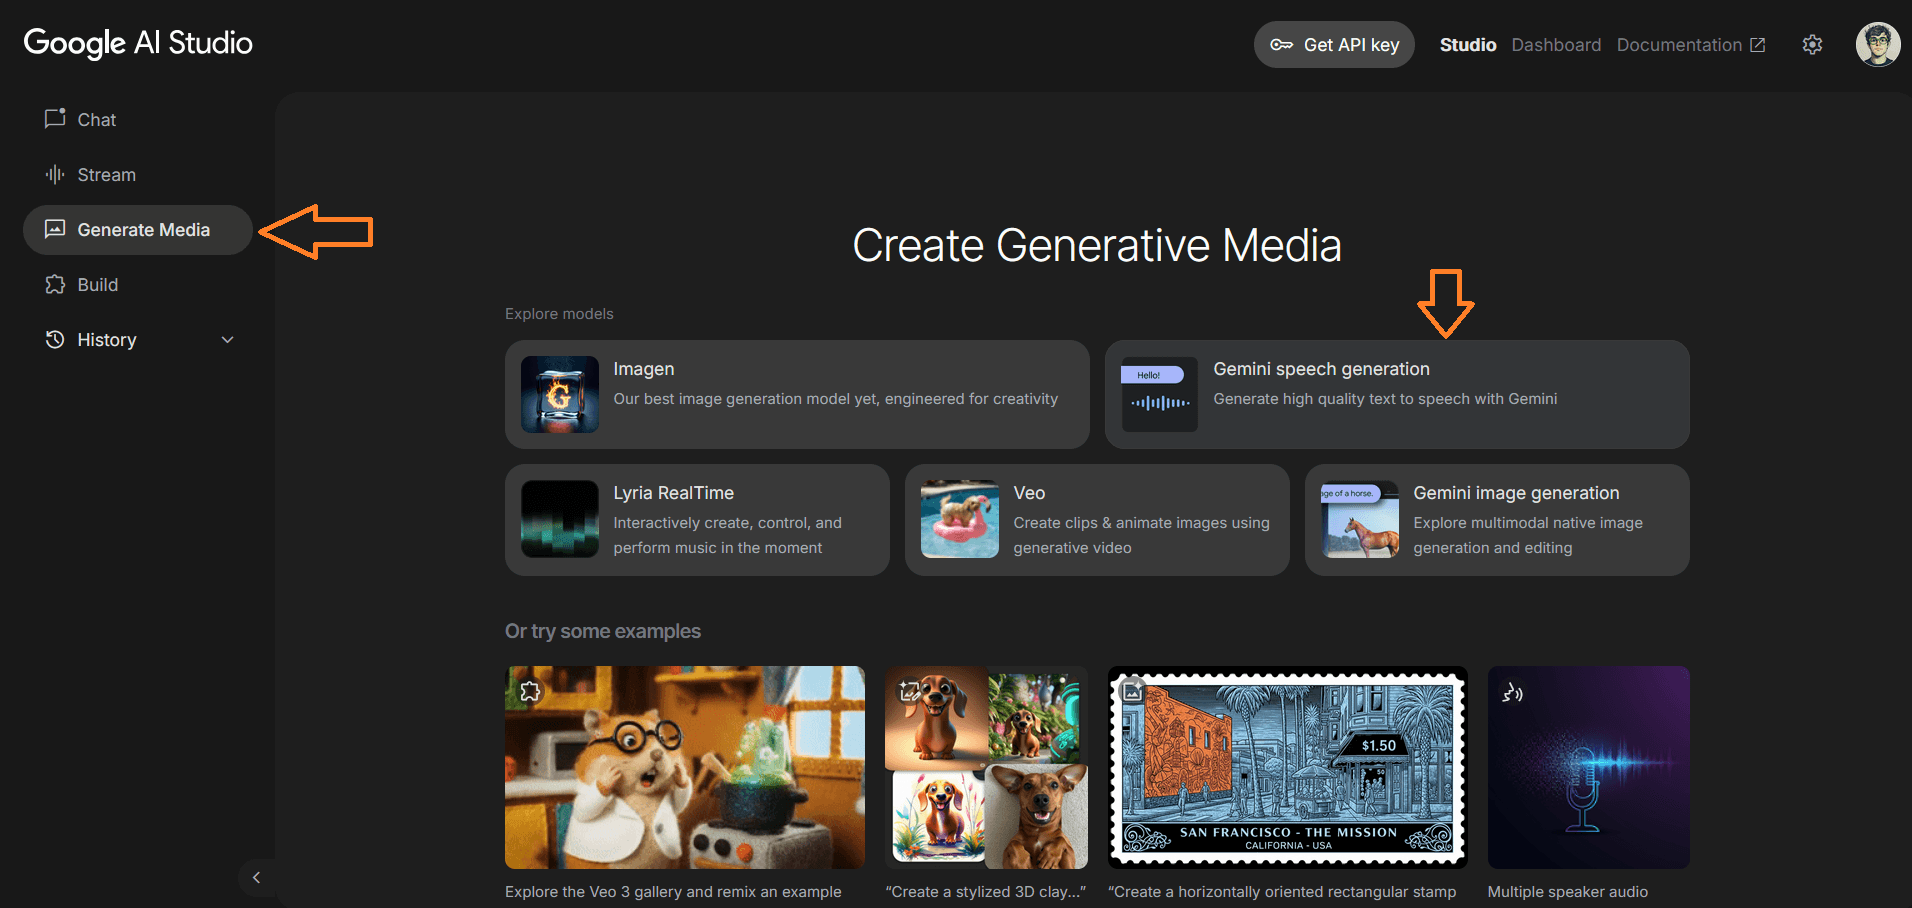Viewport: 1912px width, 908px height.
Task: Open the Chat panel icon in sidebar
Action: pos(55,119)
